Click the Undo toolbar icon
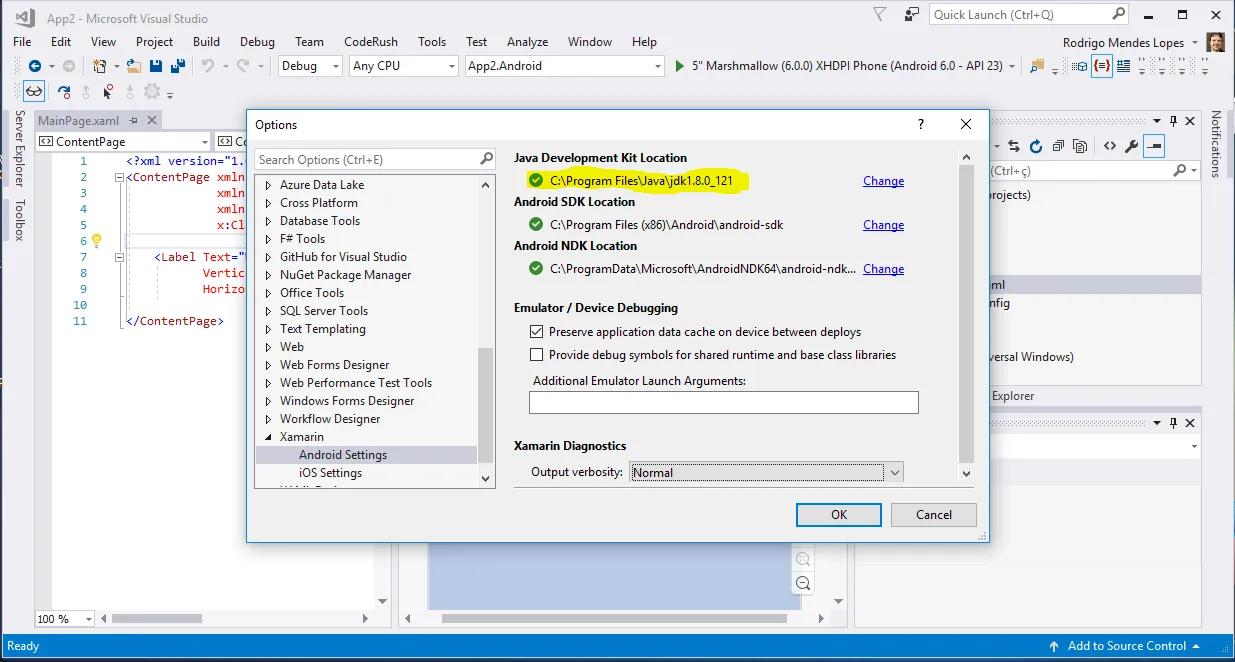Screen dimensions: 1235x662 pos(207,66)
